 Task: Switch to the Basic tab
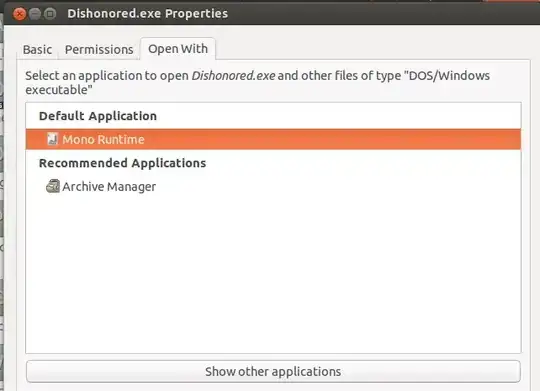click(x=37, y=50)
